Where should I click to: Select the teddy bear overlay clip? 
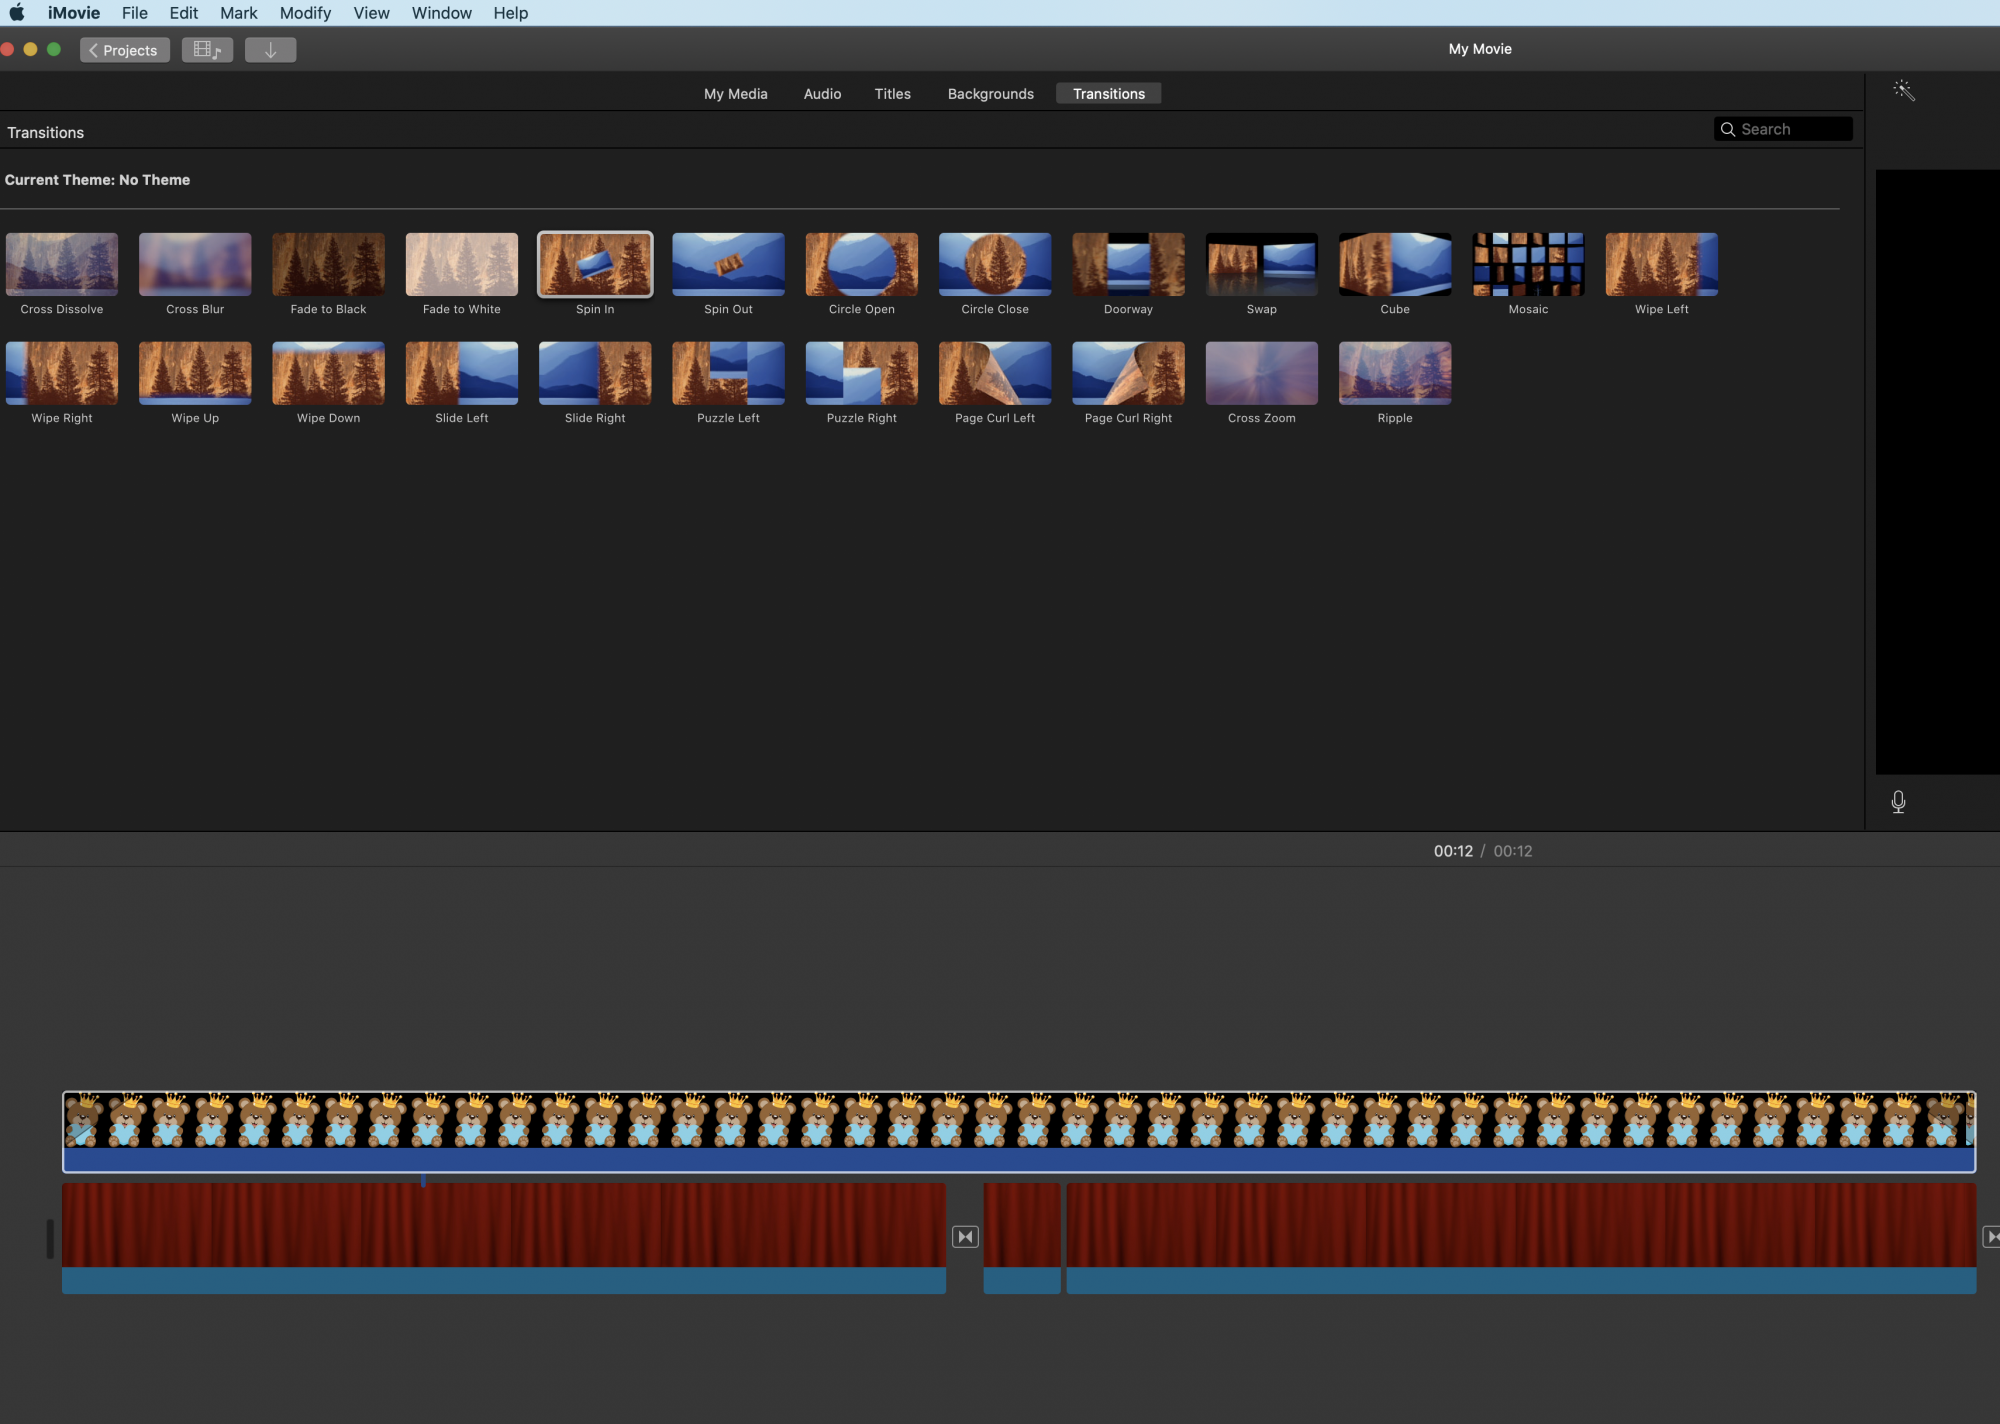[1019, 1131]
